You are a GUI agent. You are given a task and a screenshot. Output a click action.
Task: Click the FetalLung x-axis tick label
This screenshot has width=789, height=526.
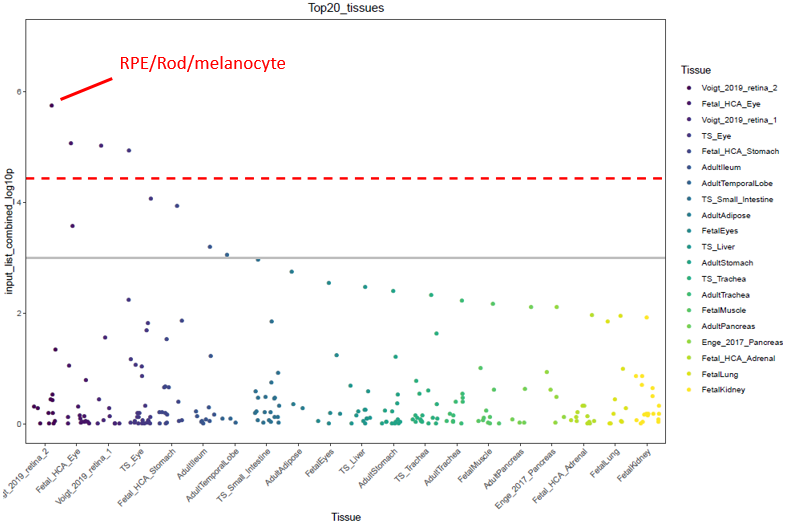[x=601, y=465]
